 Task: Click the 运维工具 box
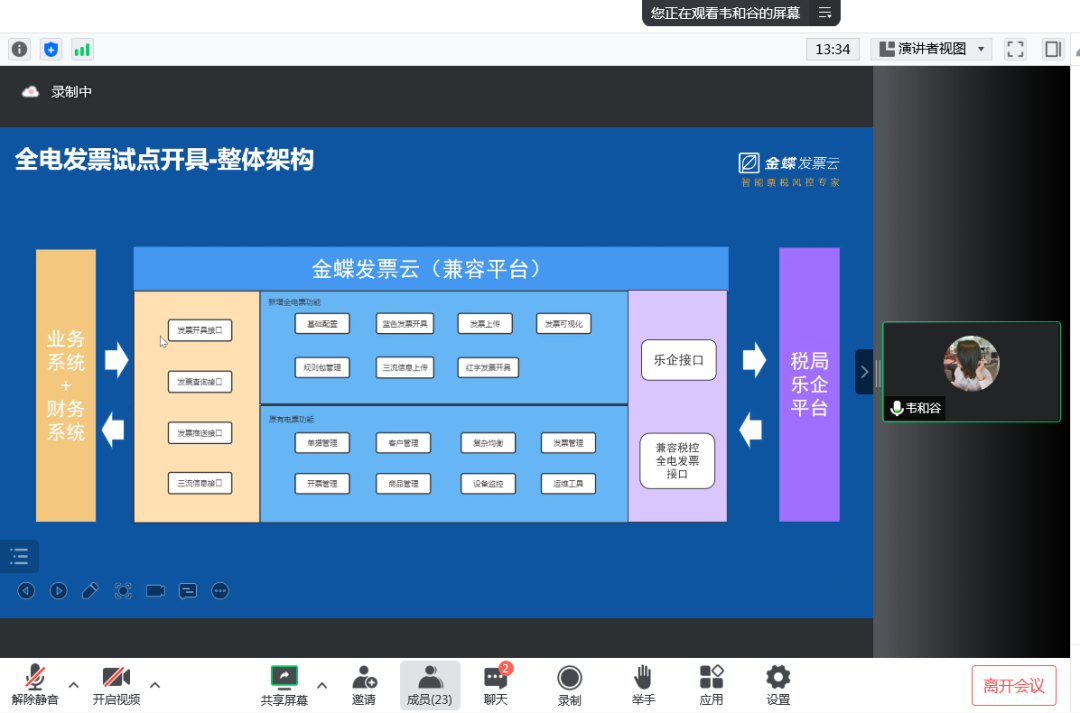point(568,484)
